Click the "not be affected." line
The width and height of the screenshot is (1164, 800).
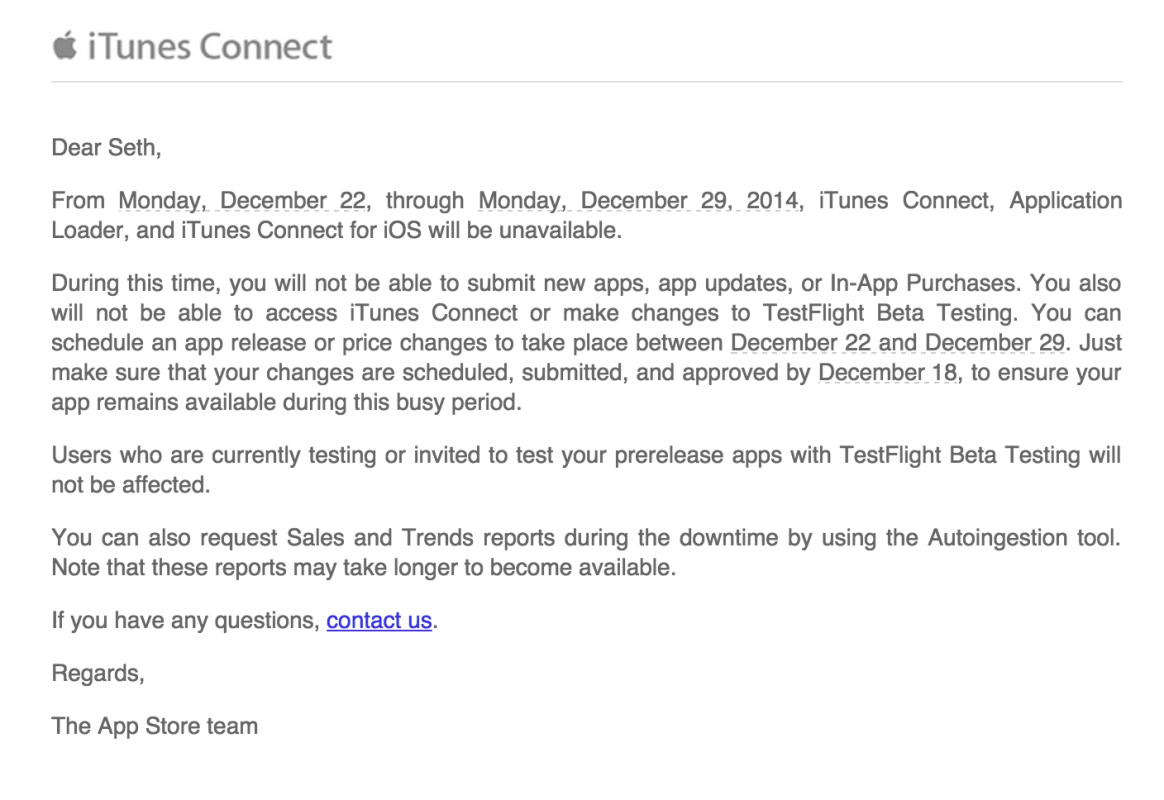click(x=130, y=485)
